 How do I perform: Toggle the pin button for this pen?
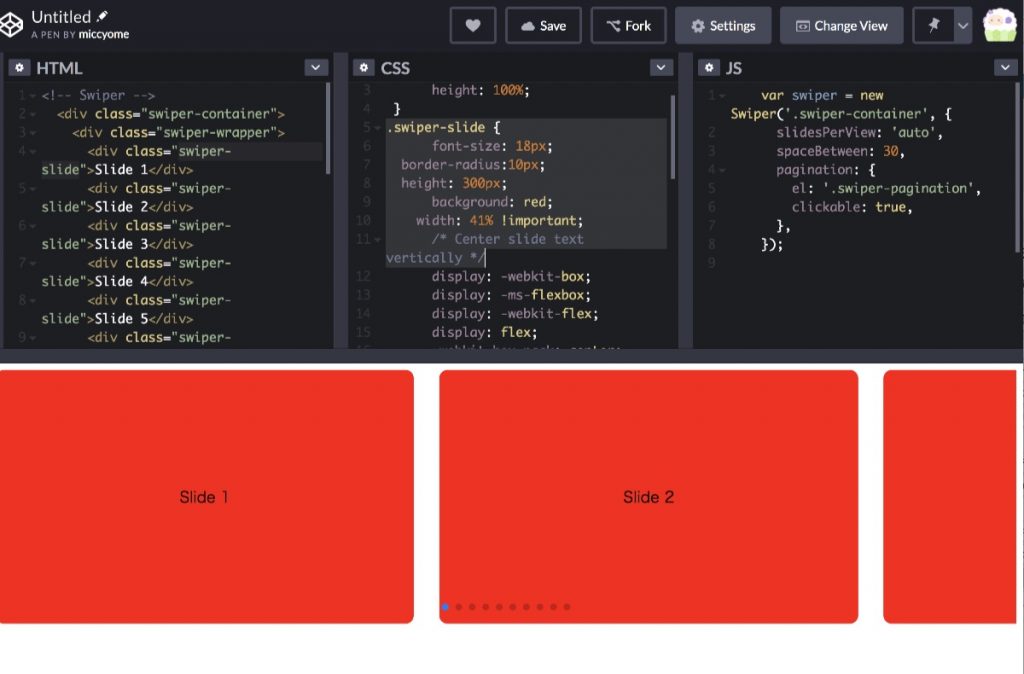934,26
